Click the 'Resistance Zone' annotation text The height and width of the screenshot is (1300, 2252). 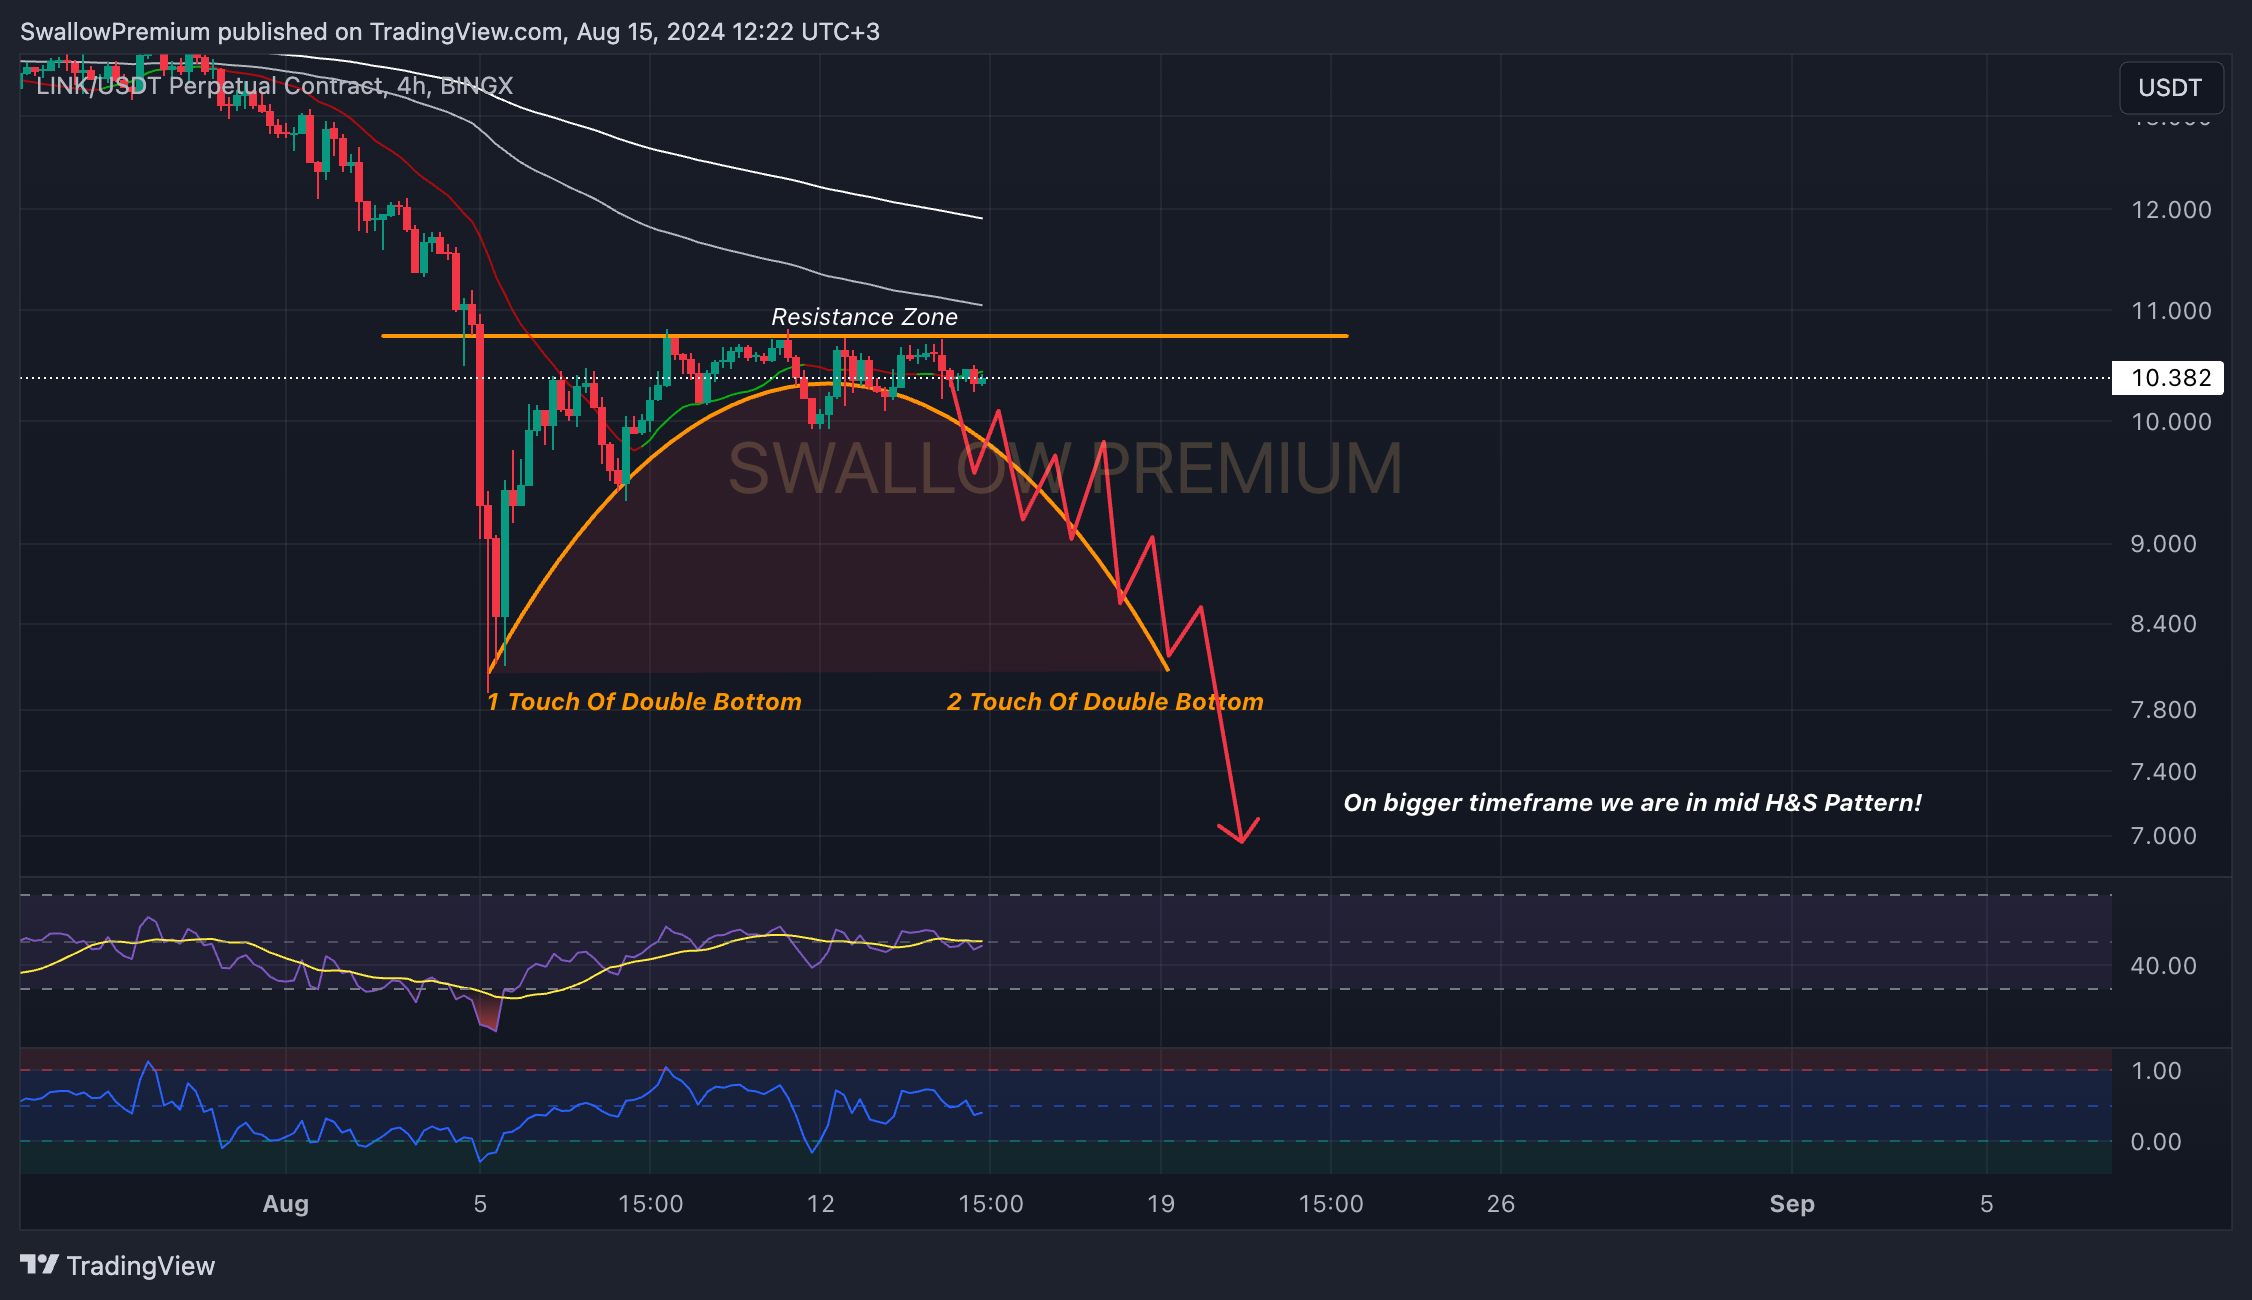click(x=864, y=317)
